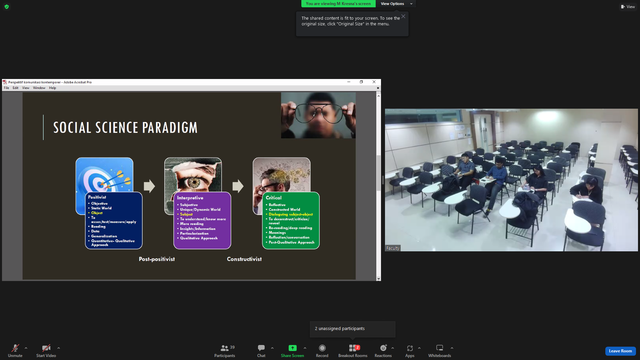Click the Acrobat scrollbar down arrow
Viewport: 640px width, 360px height.
point(378,279)
